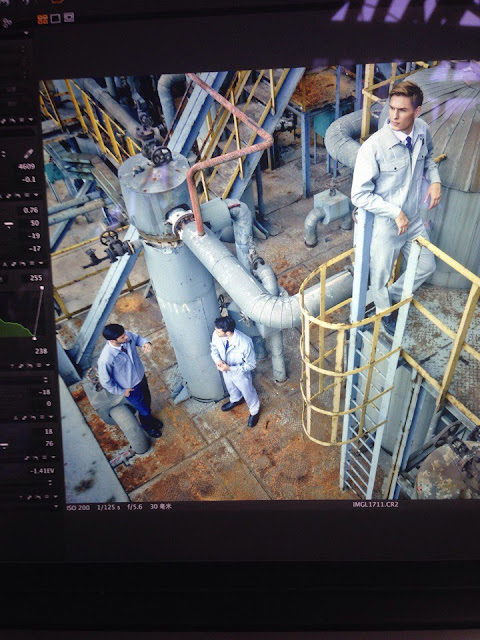Click the 30 毫米 focal length readout
The height and width of the screenshot is (640, 480).
click(161, 507)
